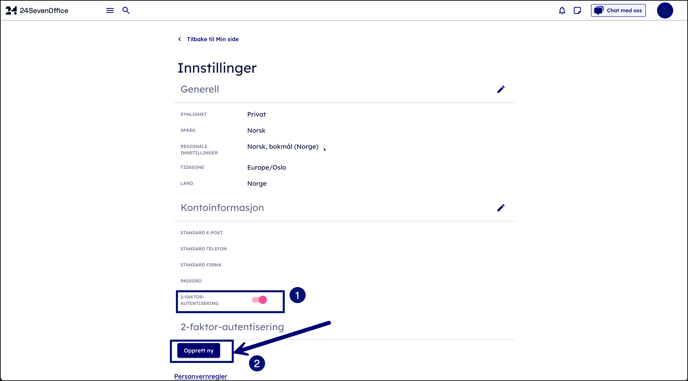This screenshot has height=381, width=688.
Task: Click the STANDARD FIRMA label
Action: [x=201, y=265]
